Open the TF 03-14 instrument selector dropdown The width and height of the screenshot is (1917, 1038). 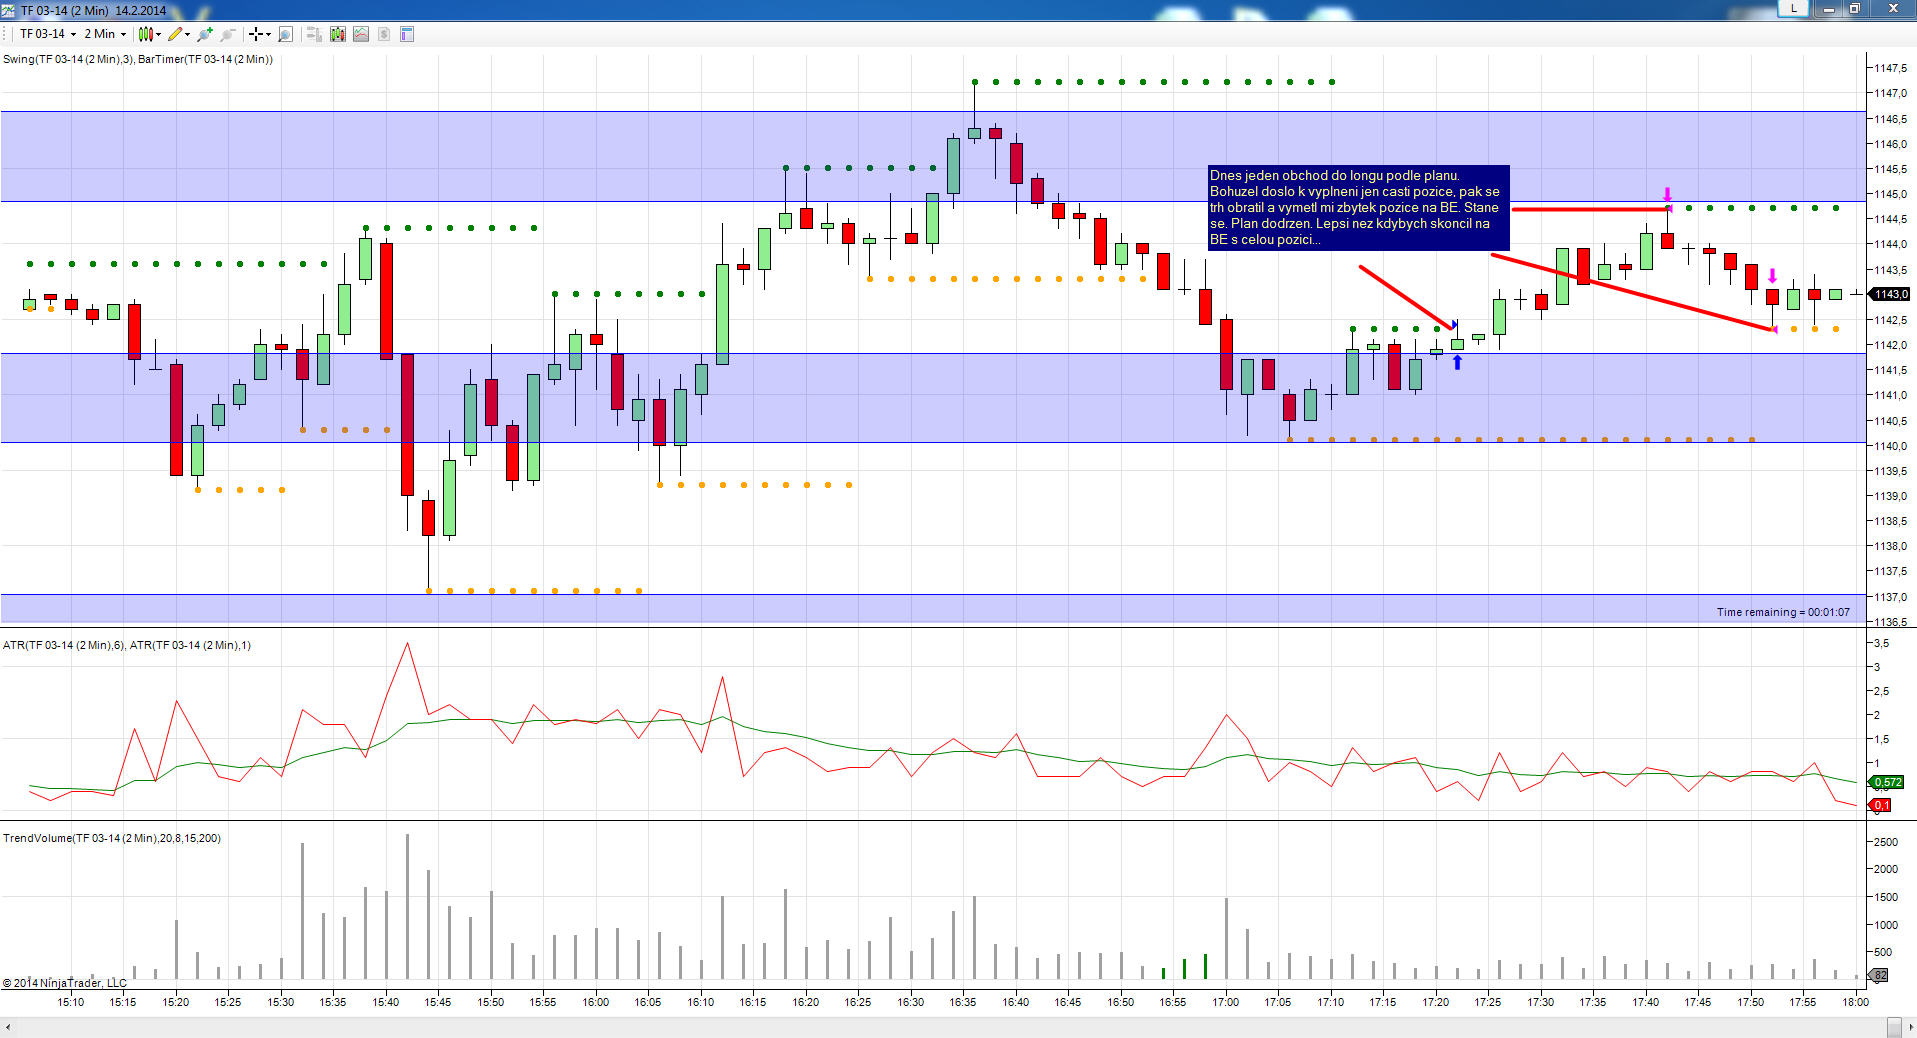(x=47, y=34)
